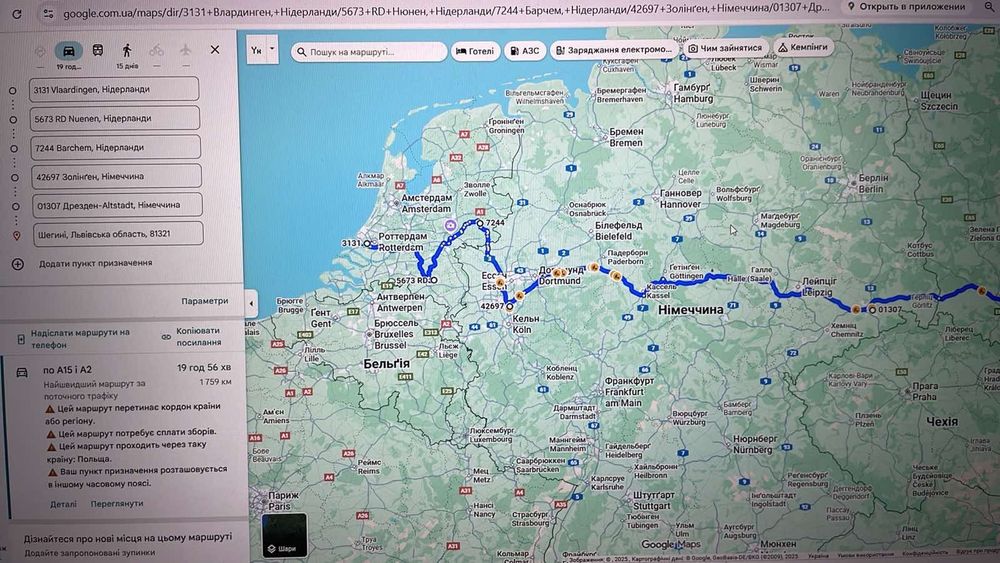Select the driving travel mode icon

point(68,50)
